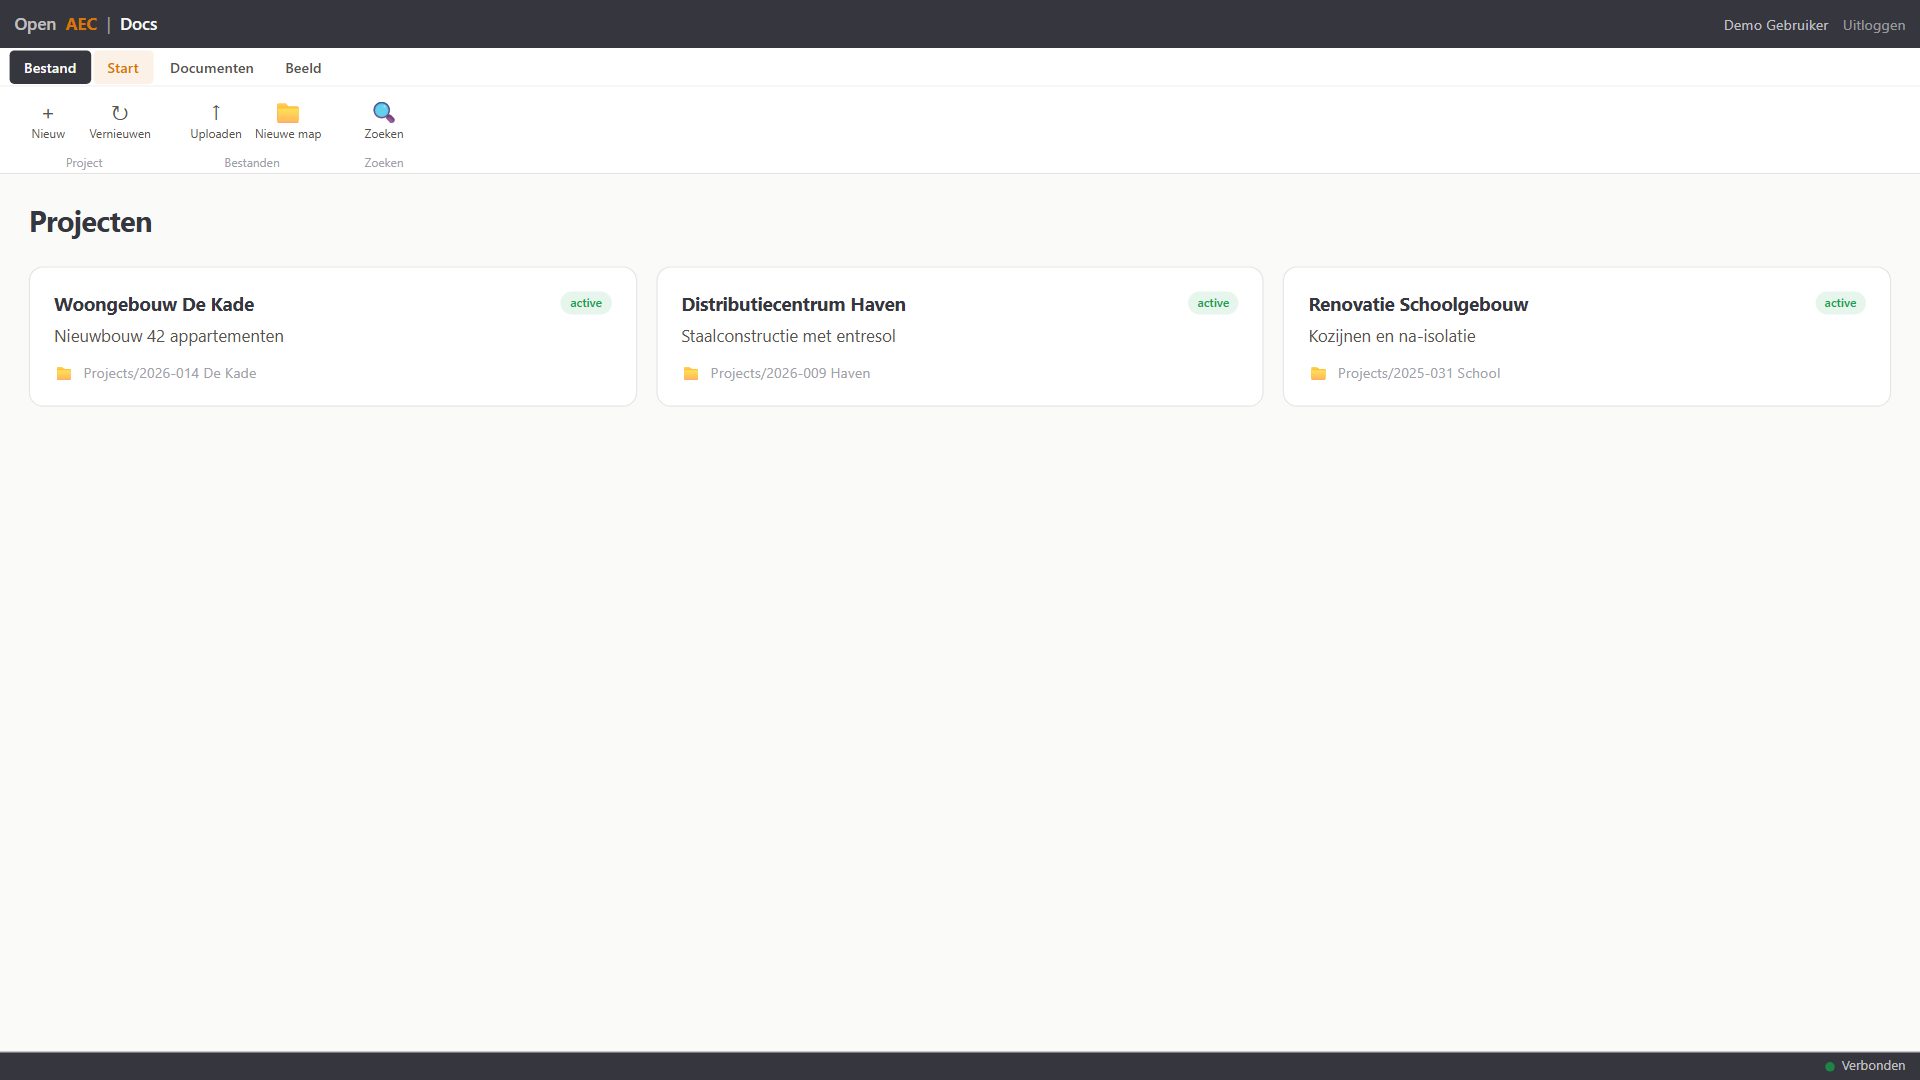Click active badge on Woongebouw De Kade
1920x1080 pixels.
point(586,303)
